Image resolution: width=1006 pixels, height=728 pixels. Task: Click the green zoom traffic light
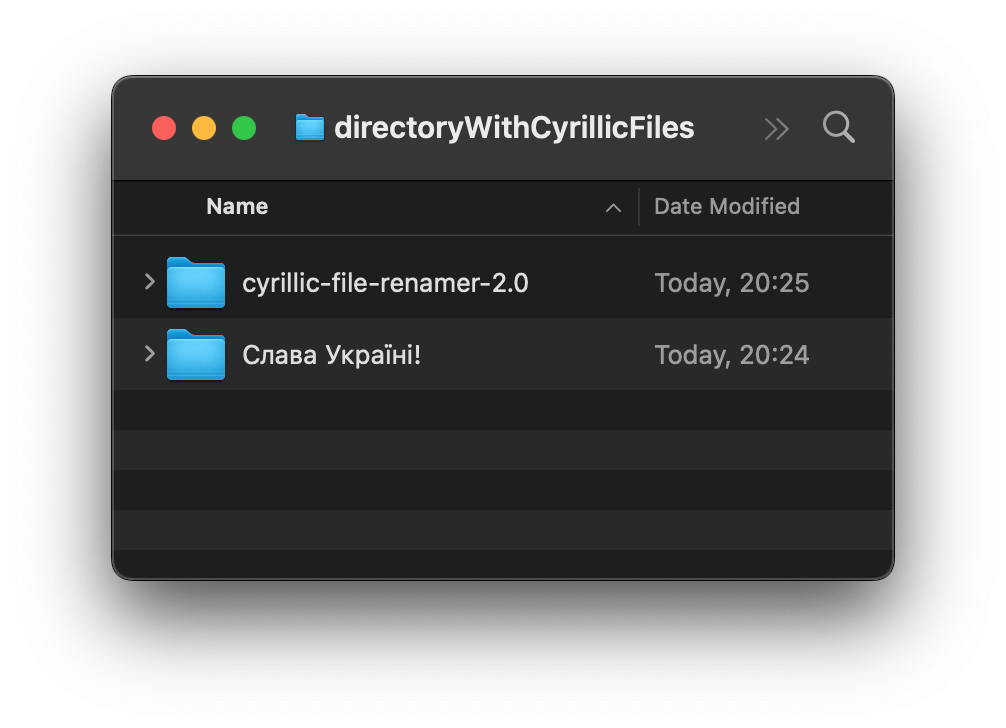pyautogui.click(x=243, y=128)
